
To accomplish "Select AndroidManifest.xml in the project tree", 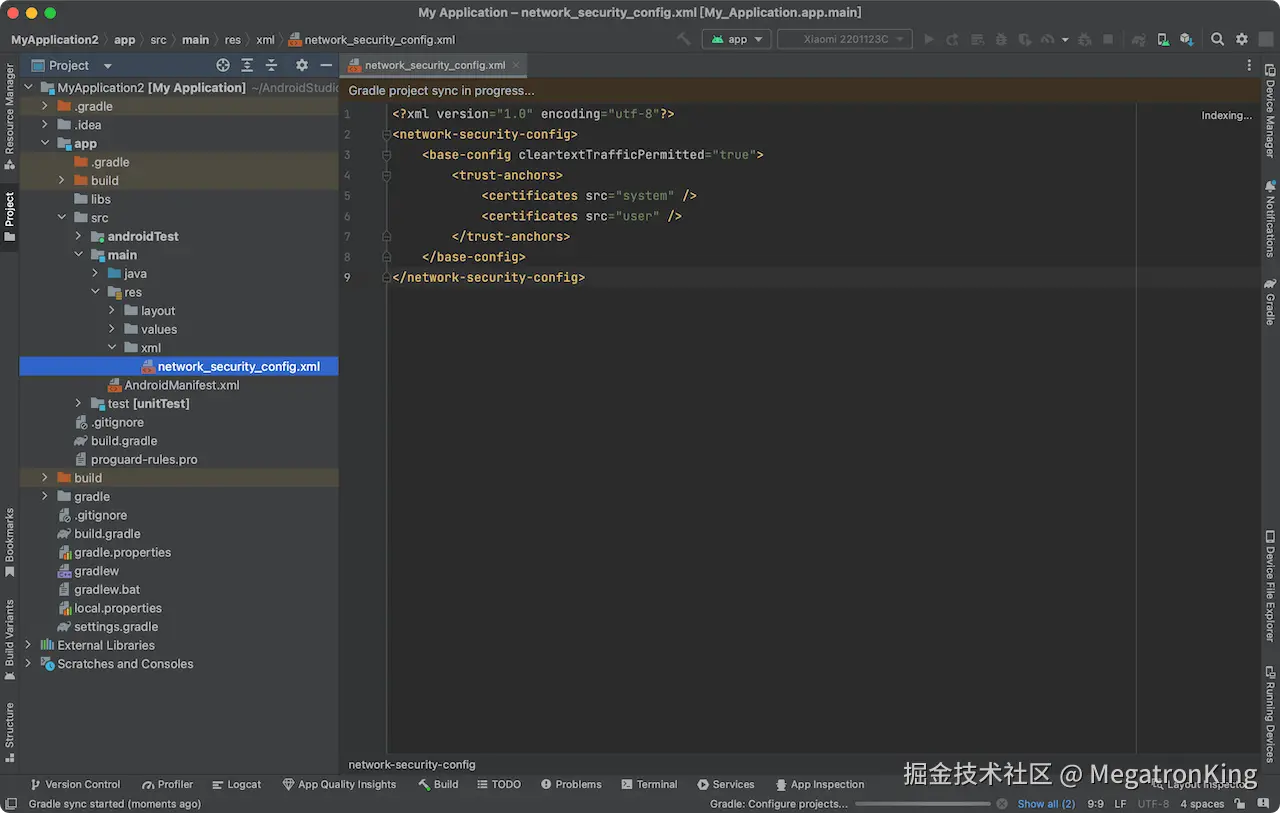I will (181, 385).
